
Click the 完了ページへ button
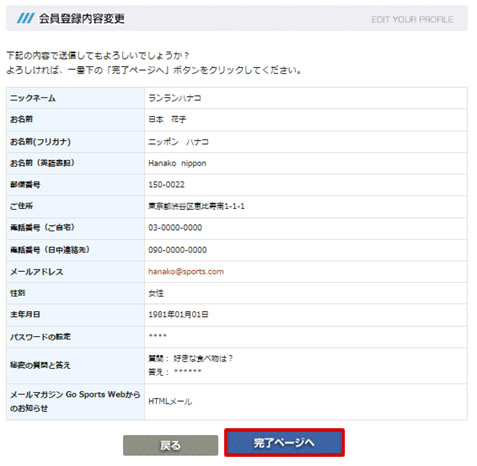284,442
